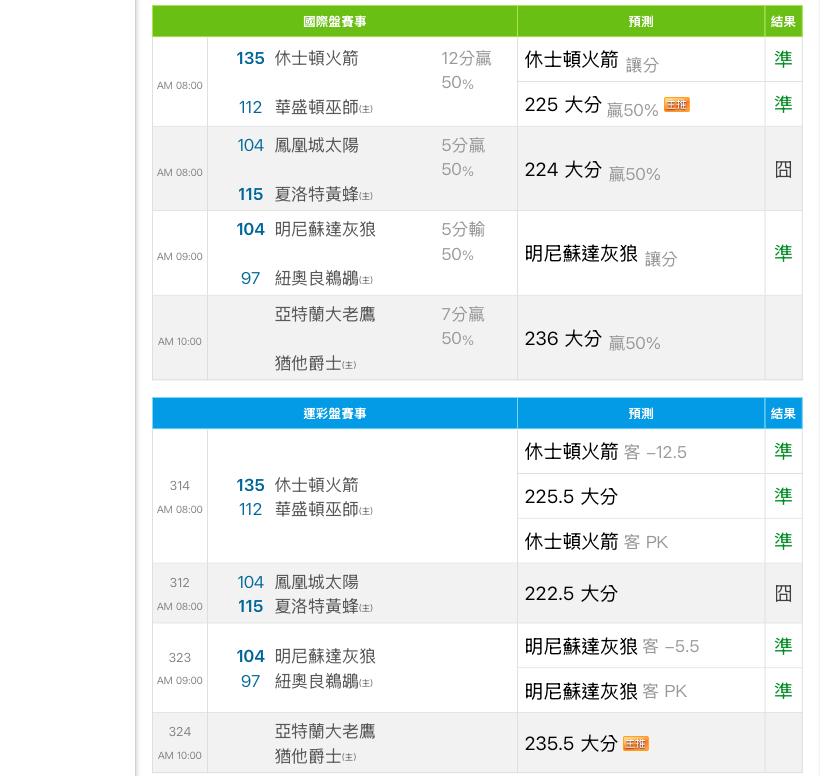
Task: Click AM 09:00 time in 國際盤 table
Action: [180, 257]
